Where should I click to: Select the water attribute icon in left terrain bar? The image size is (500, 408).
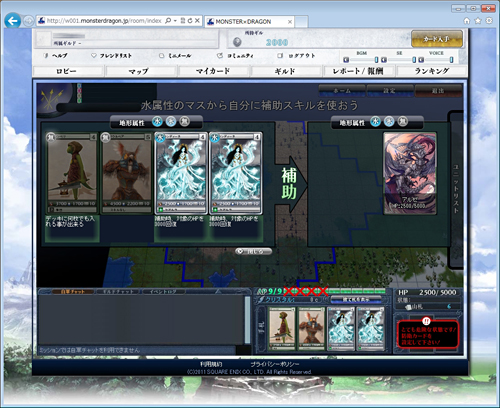pyautogui.click(x=157, y=122)
